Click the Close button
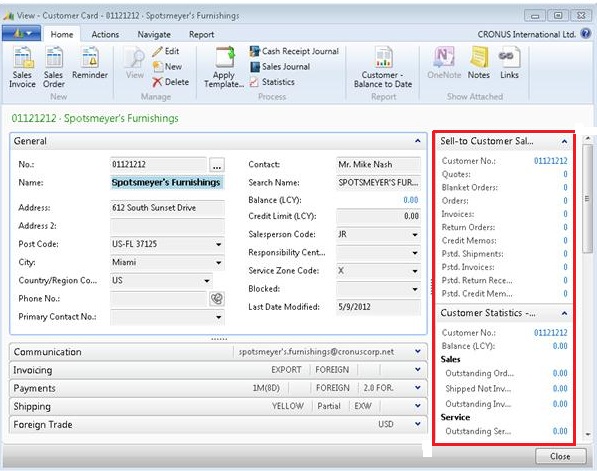 pos(560,456)
